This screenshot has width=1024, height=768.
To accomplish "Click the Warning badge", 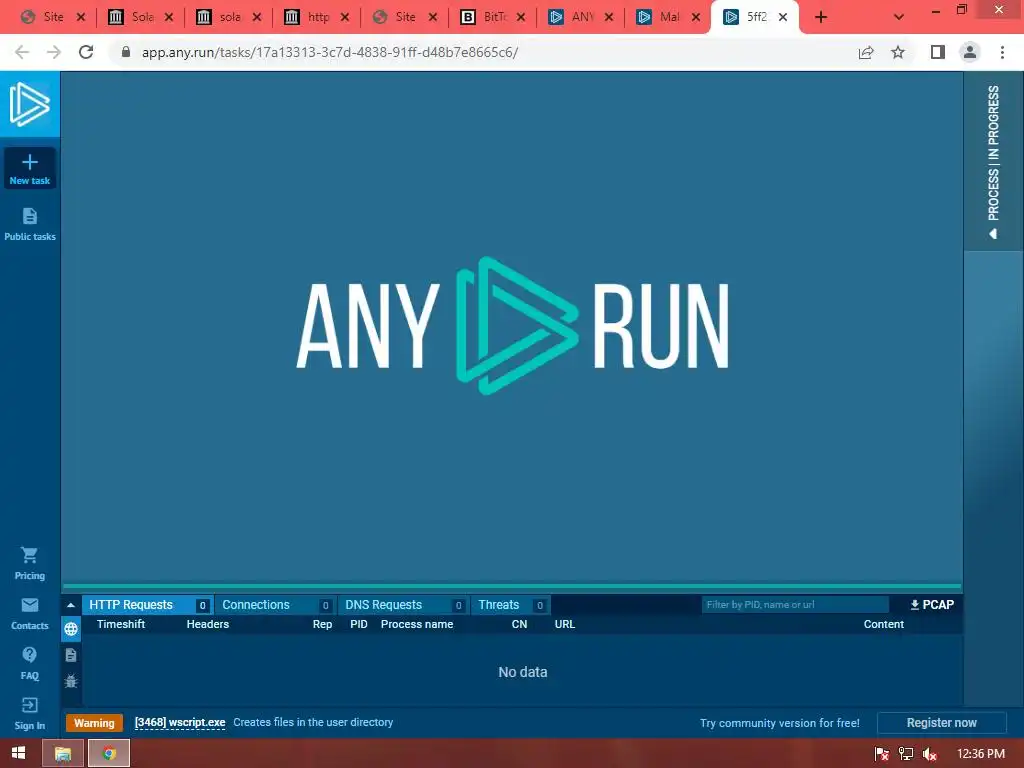I will [x=94, y=723].
